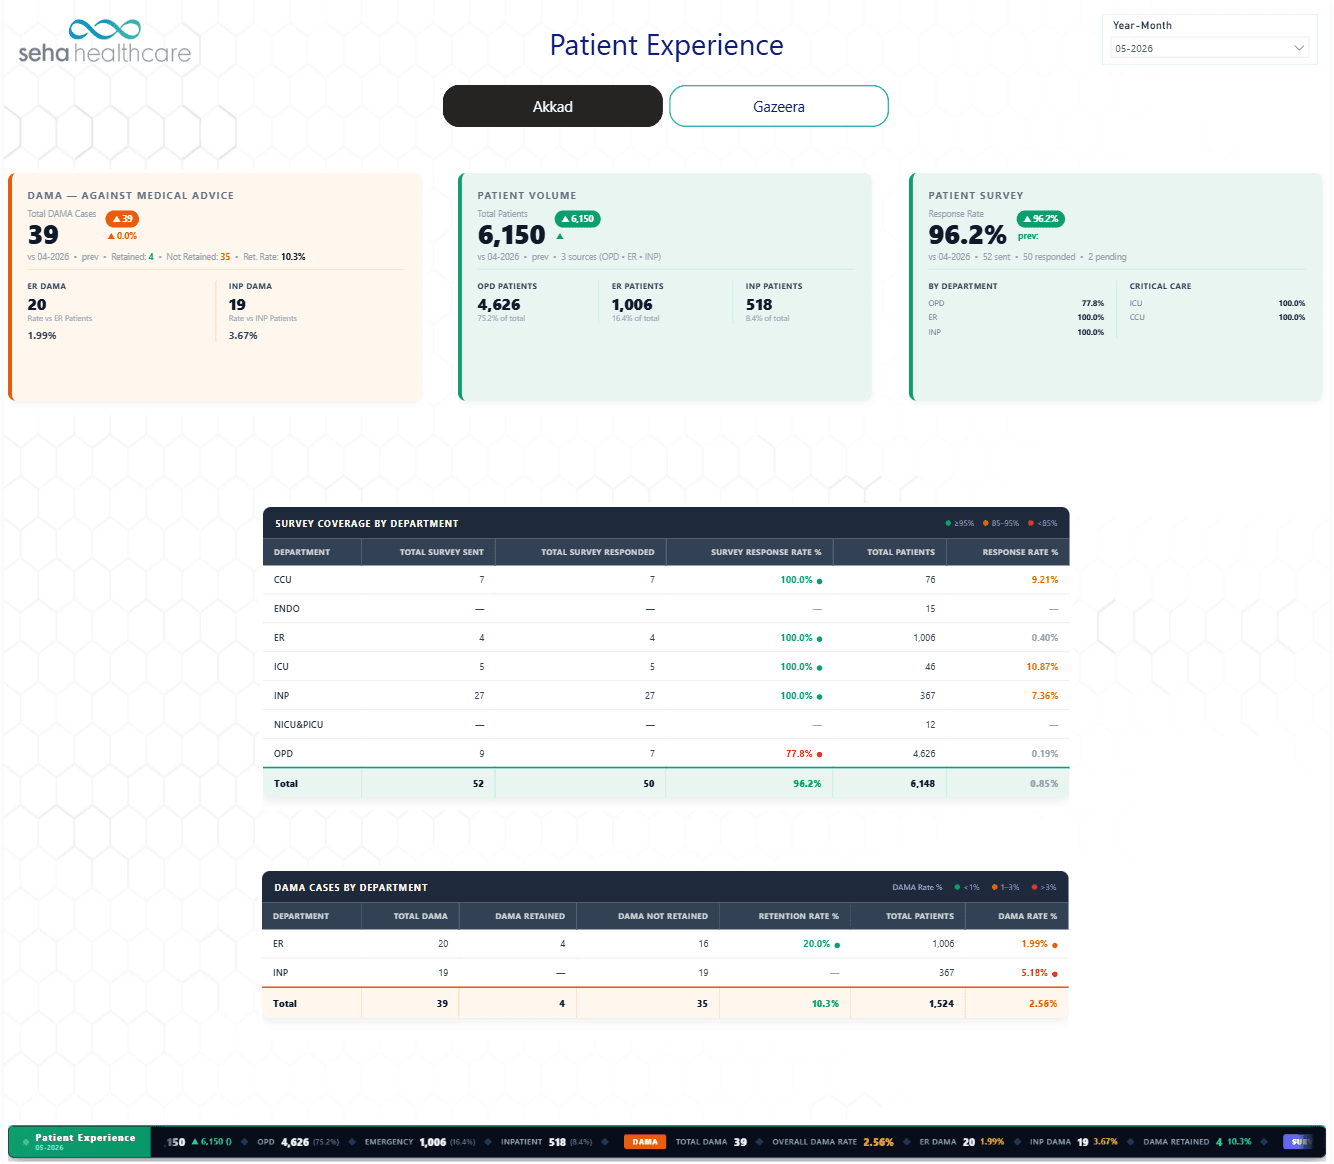Image resolution: width=1334 pixels, height=1164 pixels.
Task: Click the orange 39 badge in DAMA card
Action: point(122,218)
